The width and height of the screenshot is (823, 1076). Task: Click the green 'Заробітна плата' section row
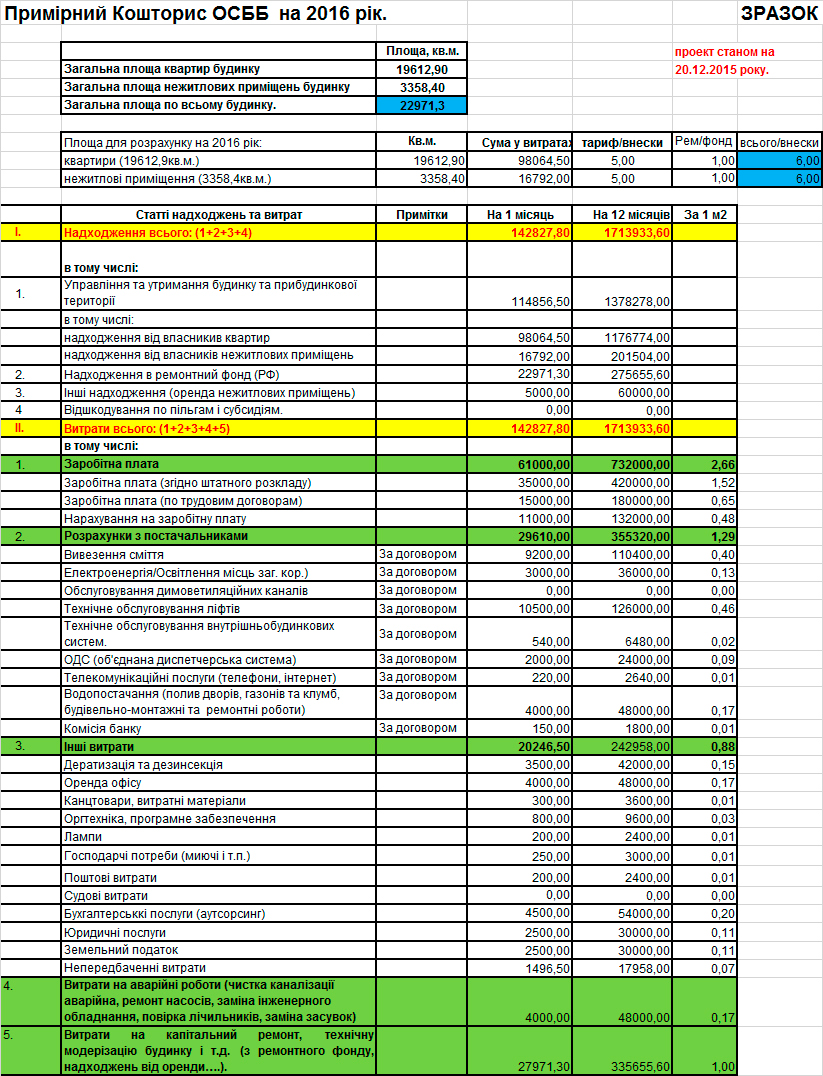coord(369,464)
